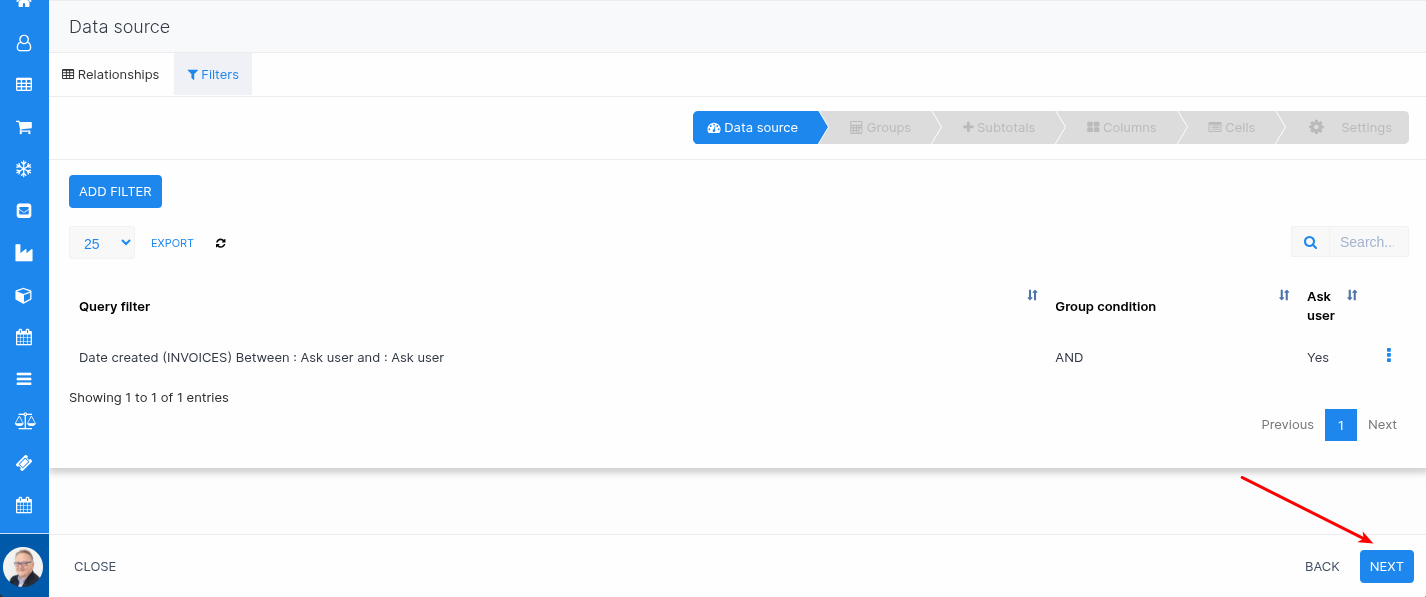Go to the Columns wizard step
This screenshot has height=597, width=1426.
[x=1121, y=128]
